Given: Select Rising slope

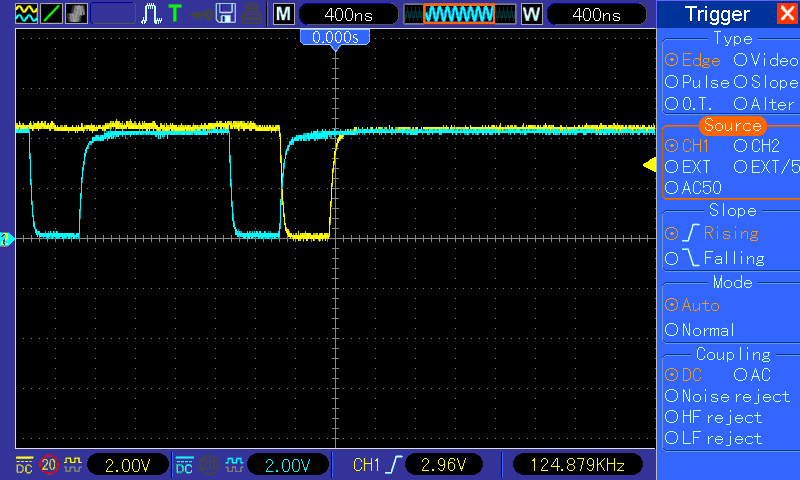Looking at the screenshot, I should [x=712, y=234].
